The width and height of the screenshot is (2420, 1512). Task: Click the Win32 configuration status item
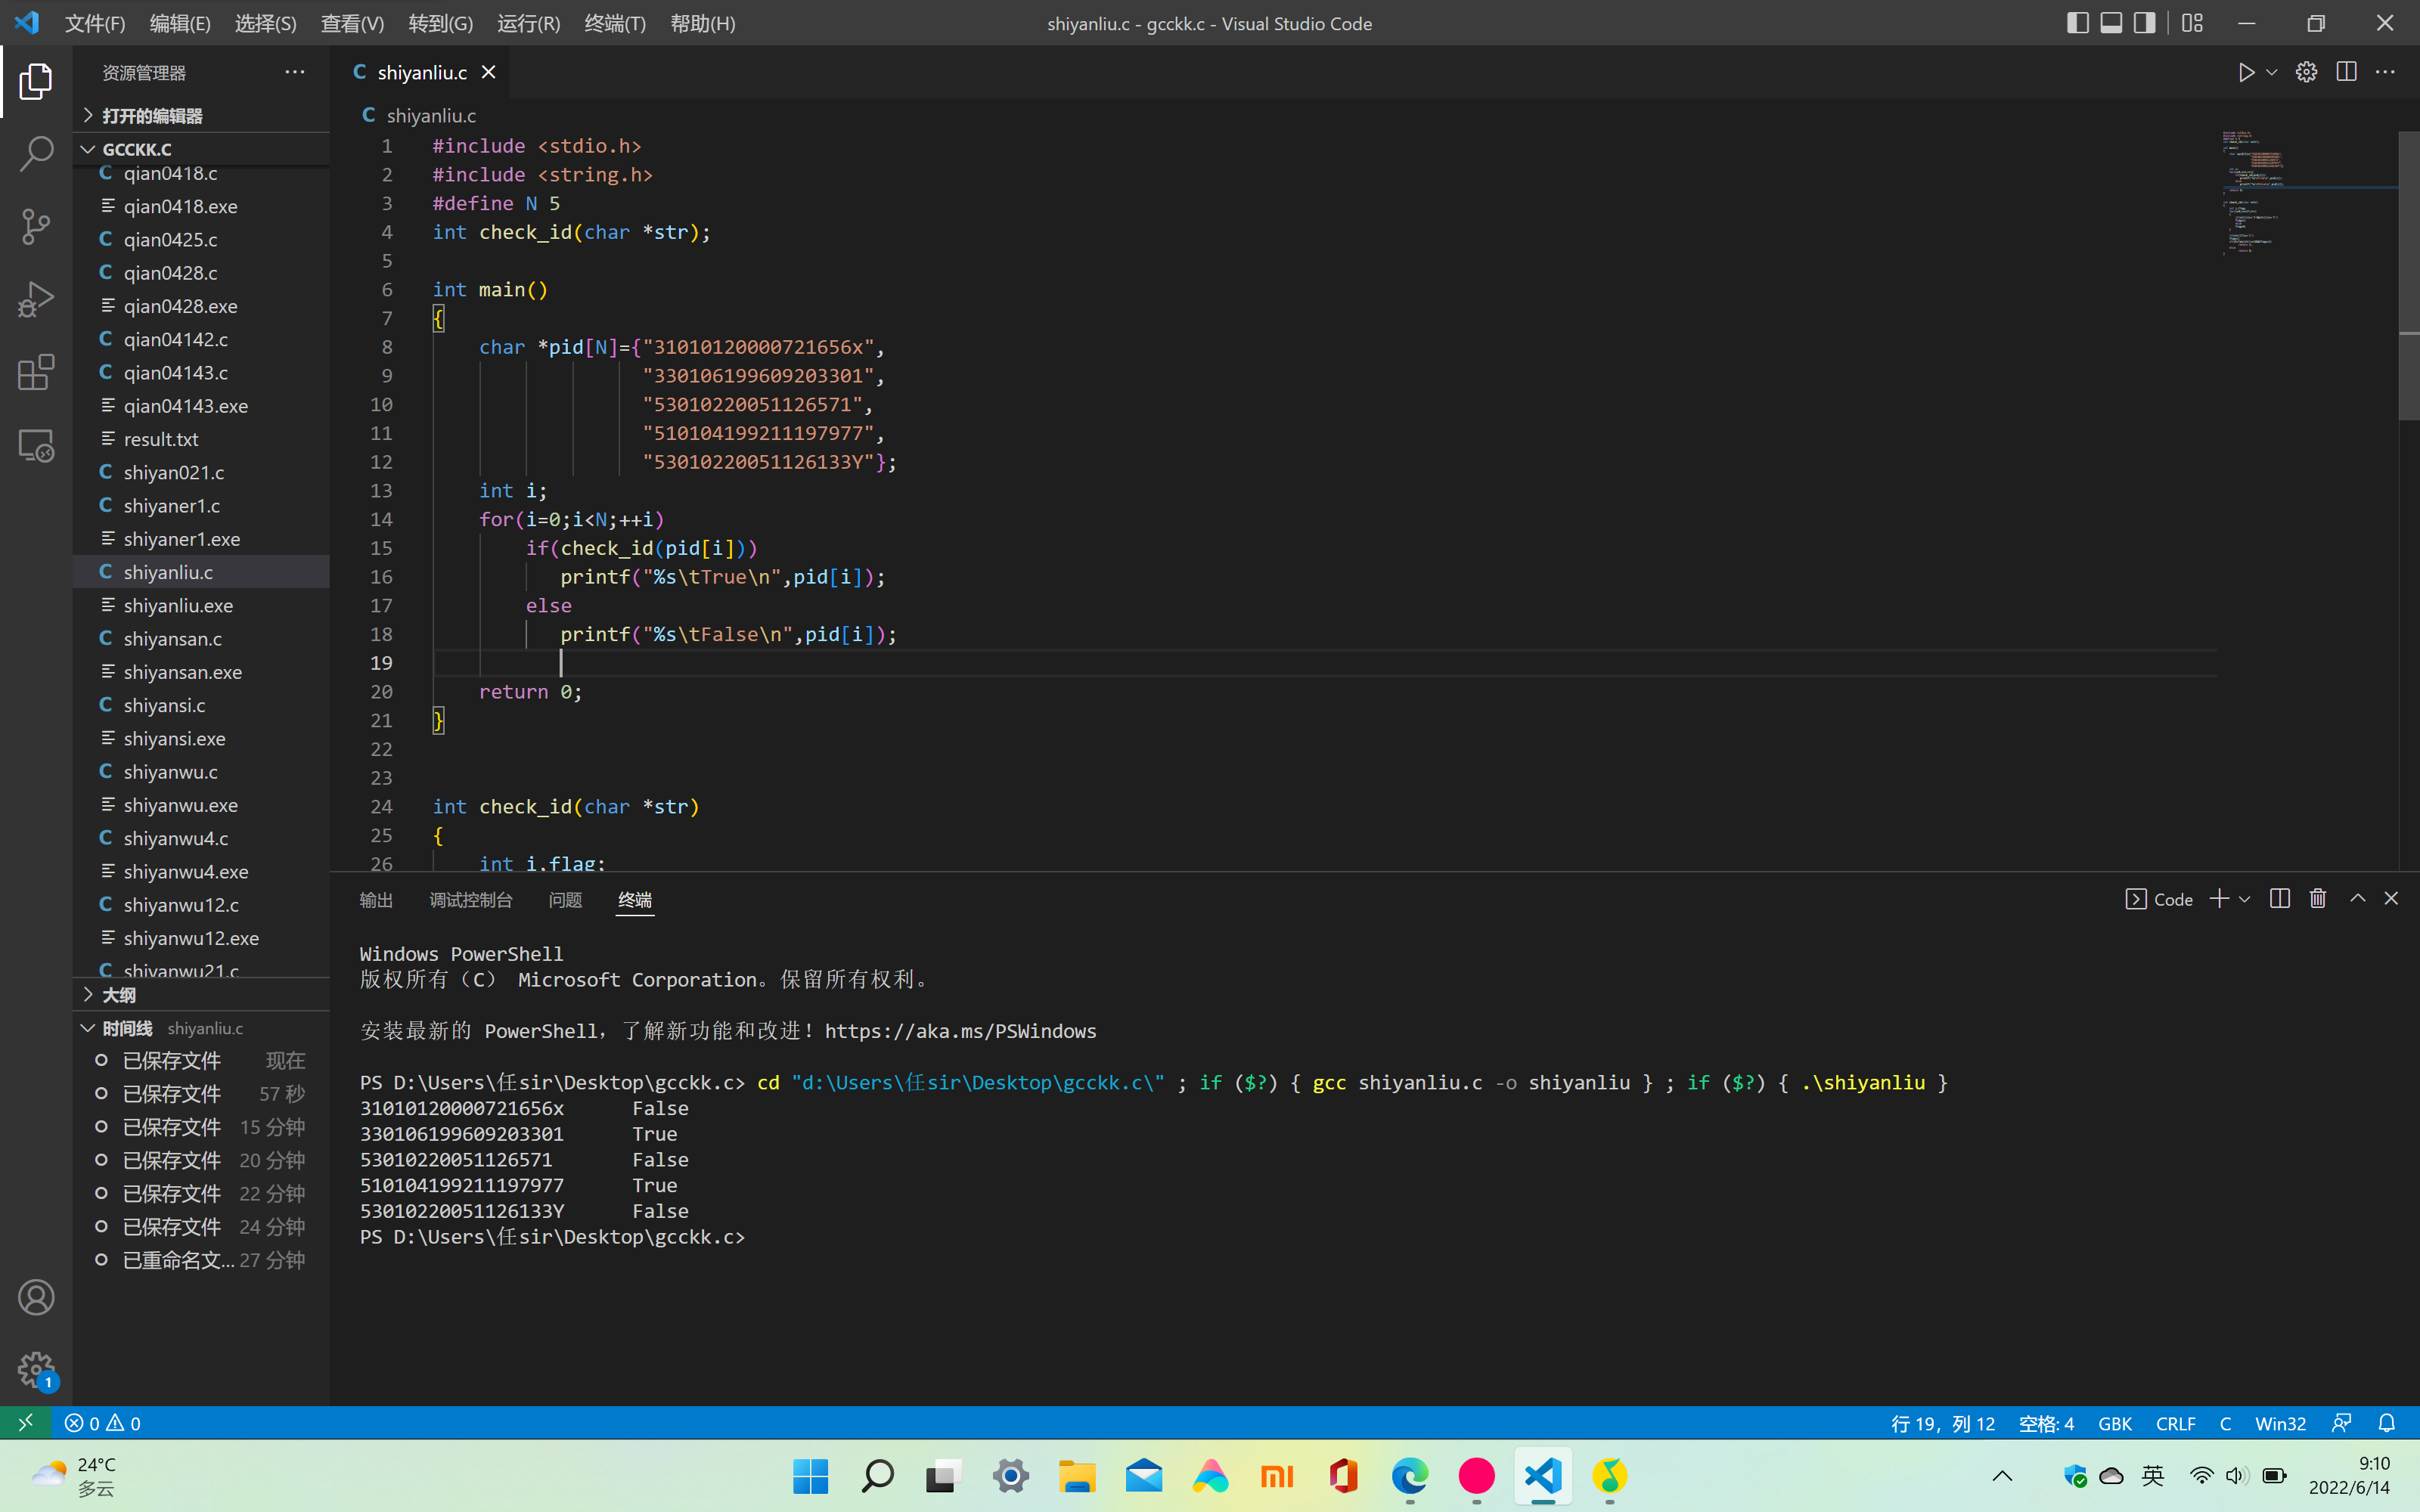2280,1423
